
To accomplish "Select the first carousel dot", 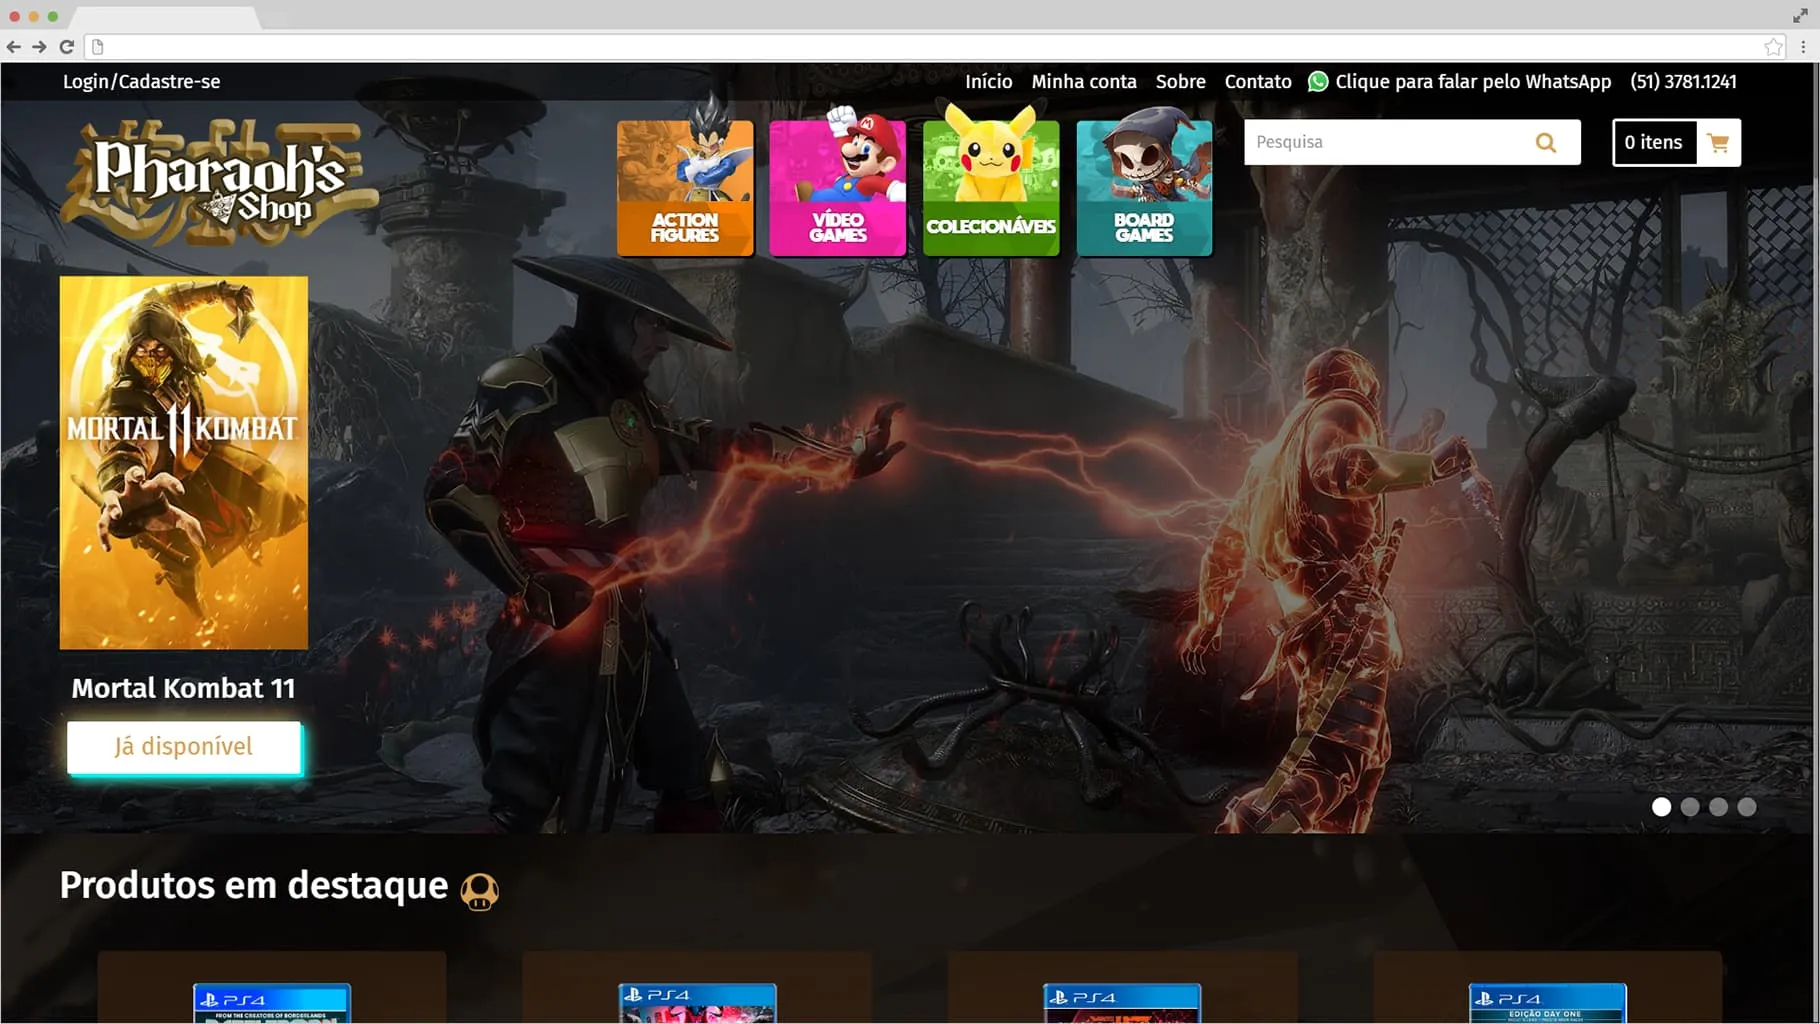I will pyautogui.click(x=1661, y=807).
